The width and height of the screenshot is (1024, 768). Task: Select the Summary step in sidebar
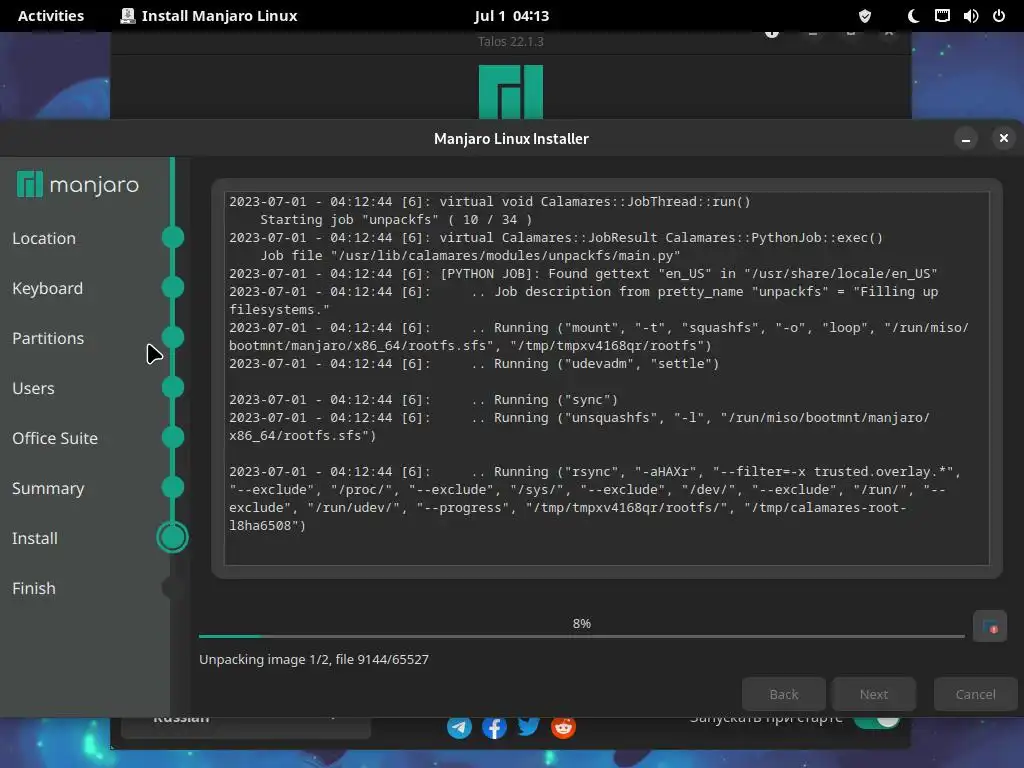[x=48, y=488]
